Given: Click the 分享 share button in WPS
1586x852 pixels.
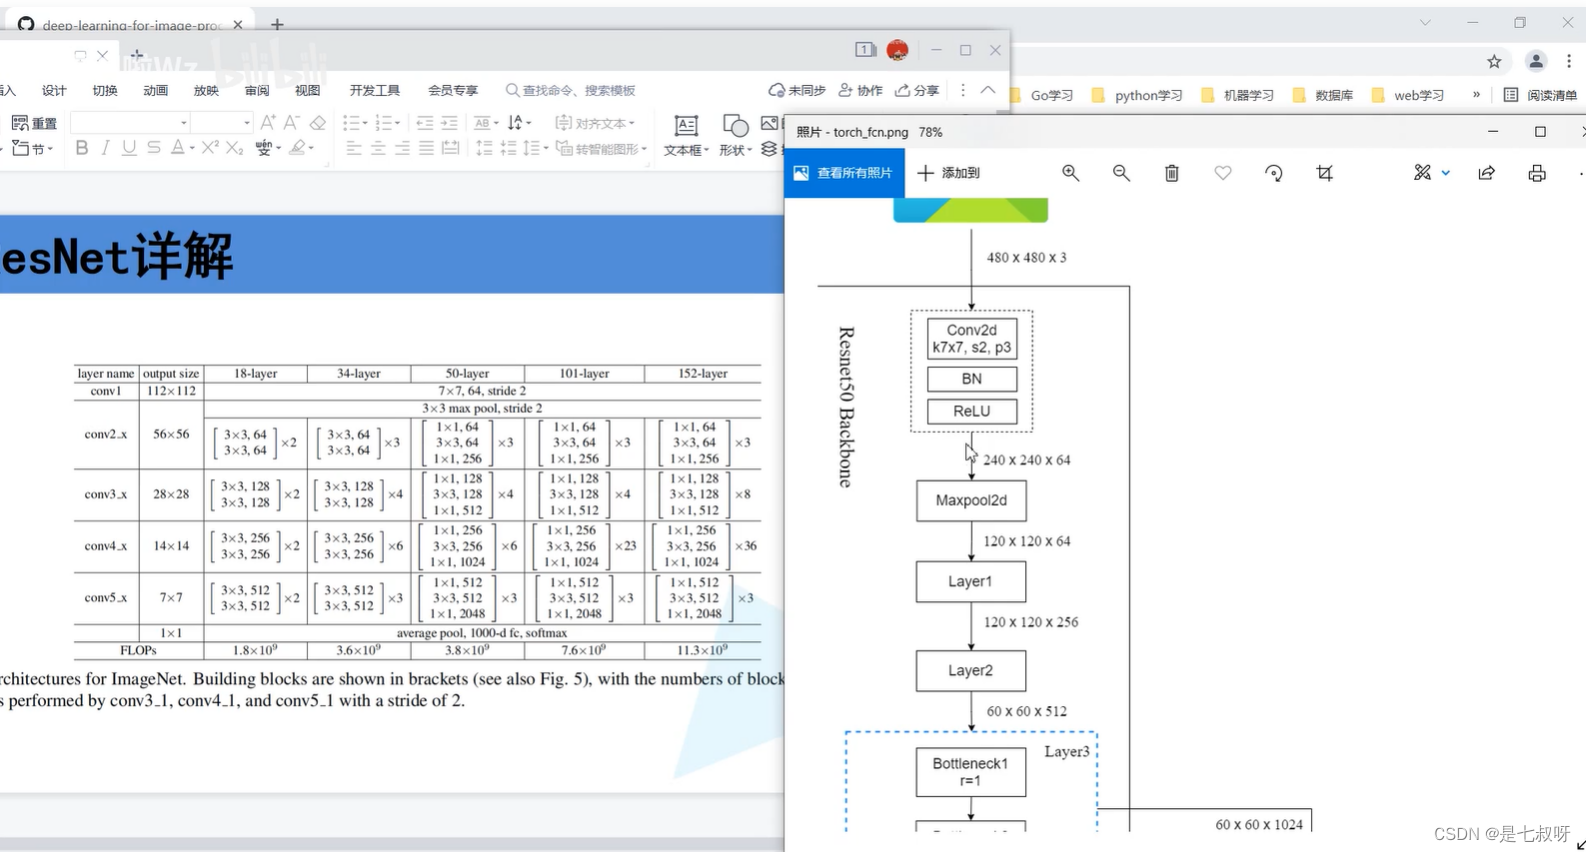Looking at the screenshot, I should click(x=917, y=90).
